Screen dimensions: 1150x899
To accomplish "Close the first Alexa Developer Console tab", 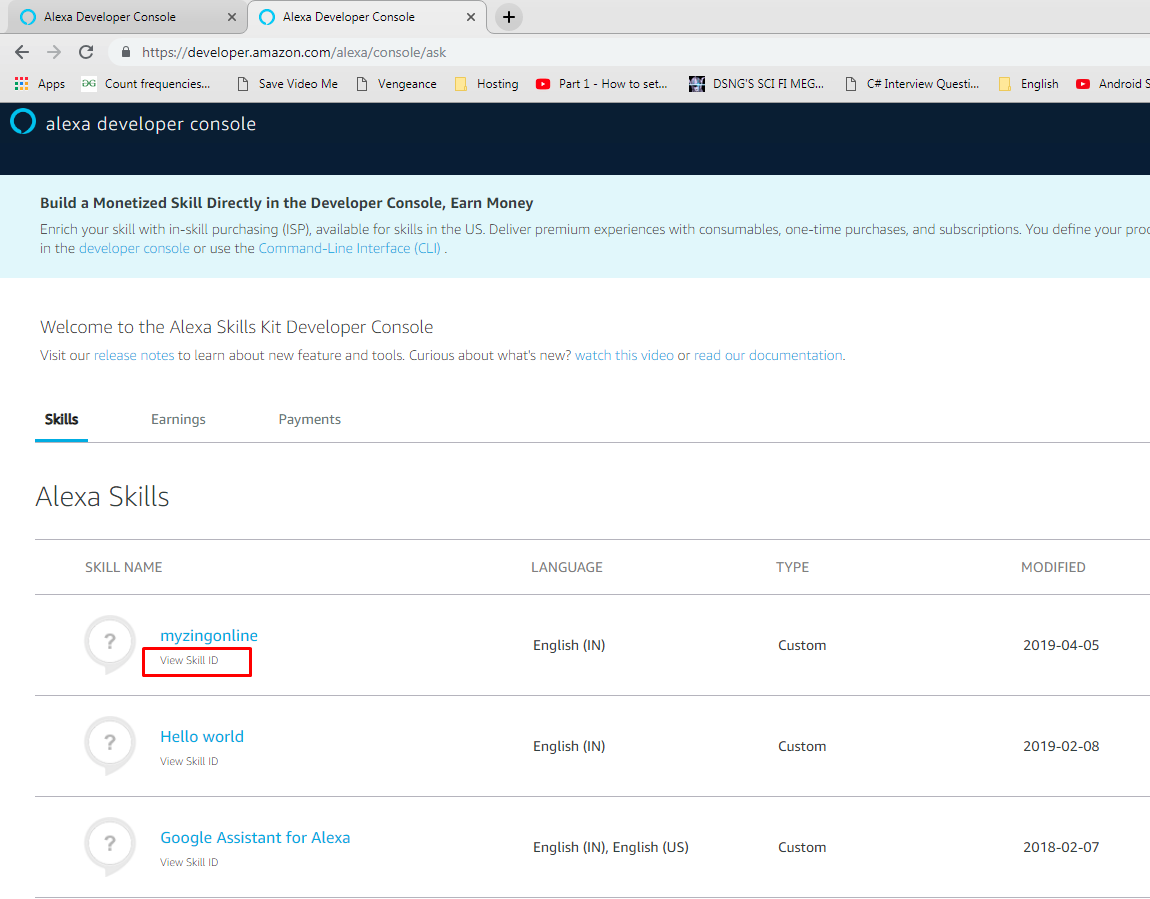I will 232,17.
